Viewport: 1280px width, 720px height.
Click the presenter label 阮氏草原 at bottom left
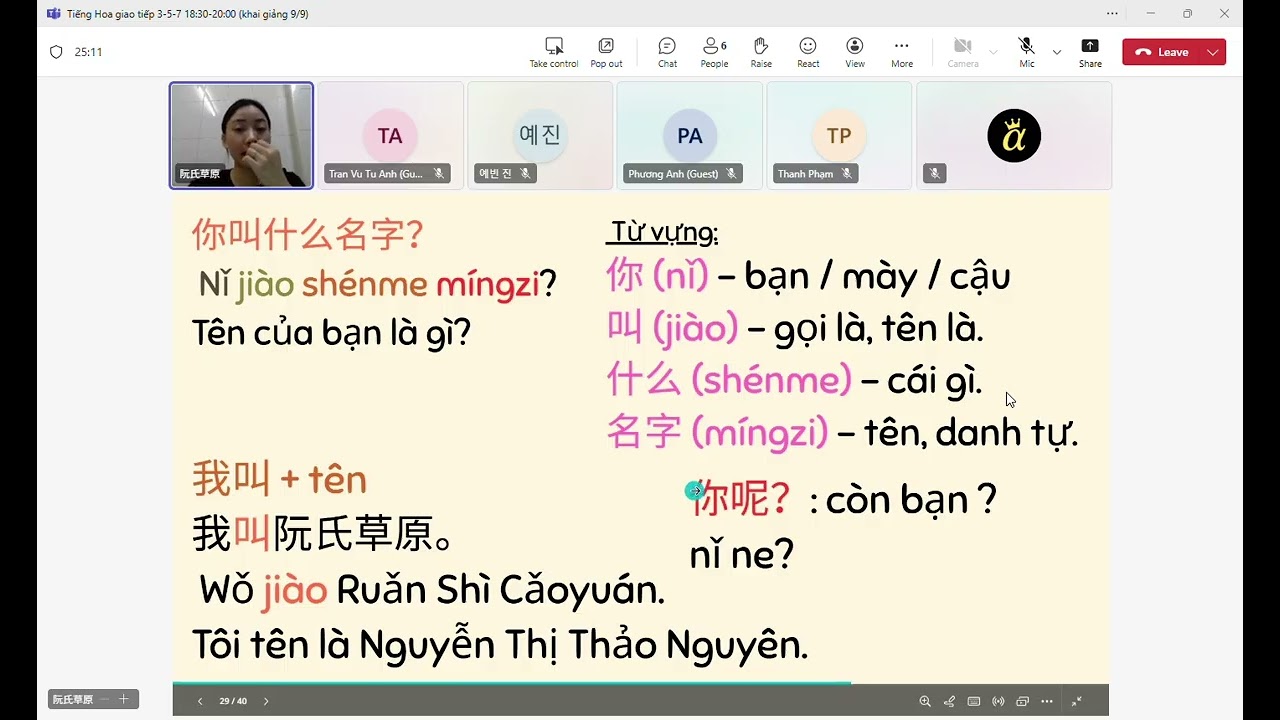pos(73,699)
